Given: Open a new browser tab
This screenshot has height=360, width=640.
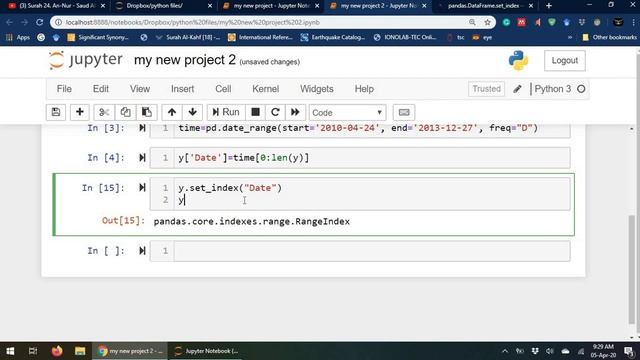Looking at the screenshot, I should (x=549, y=6).
